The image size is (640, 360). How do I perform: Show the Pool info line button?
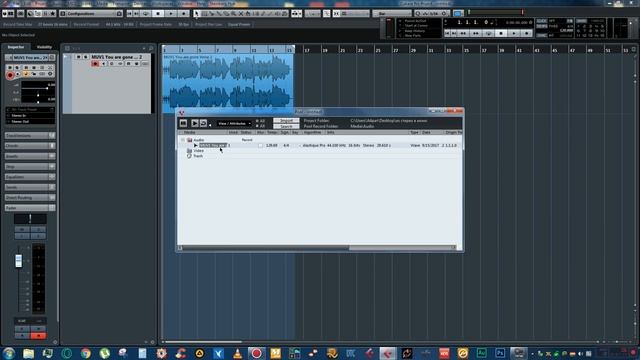(183, 123)
